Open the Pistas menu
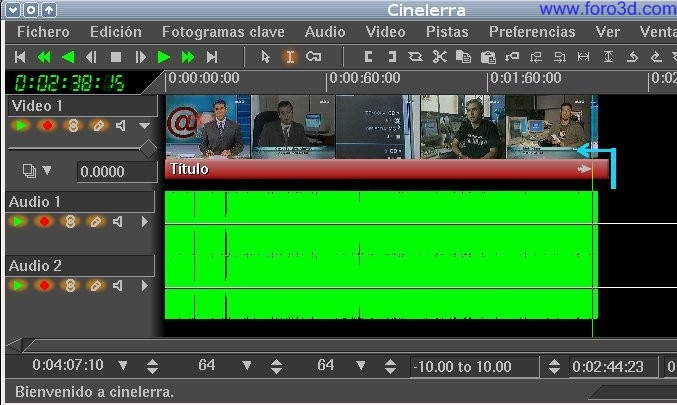The width and height of the screenshot is (677, 405). (x=447, y=32)
